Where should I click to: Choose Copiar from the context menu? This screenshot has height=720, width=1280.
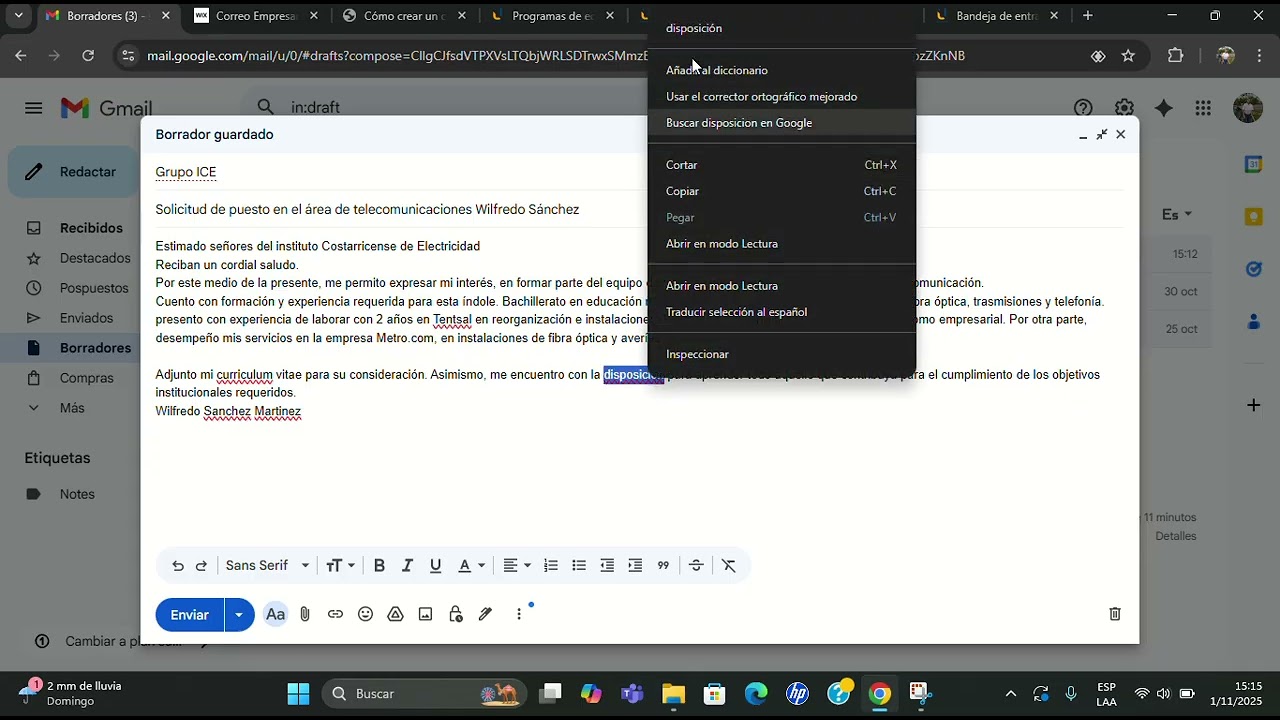[x=781, y=191]
